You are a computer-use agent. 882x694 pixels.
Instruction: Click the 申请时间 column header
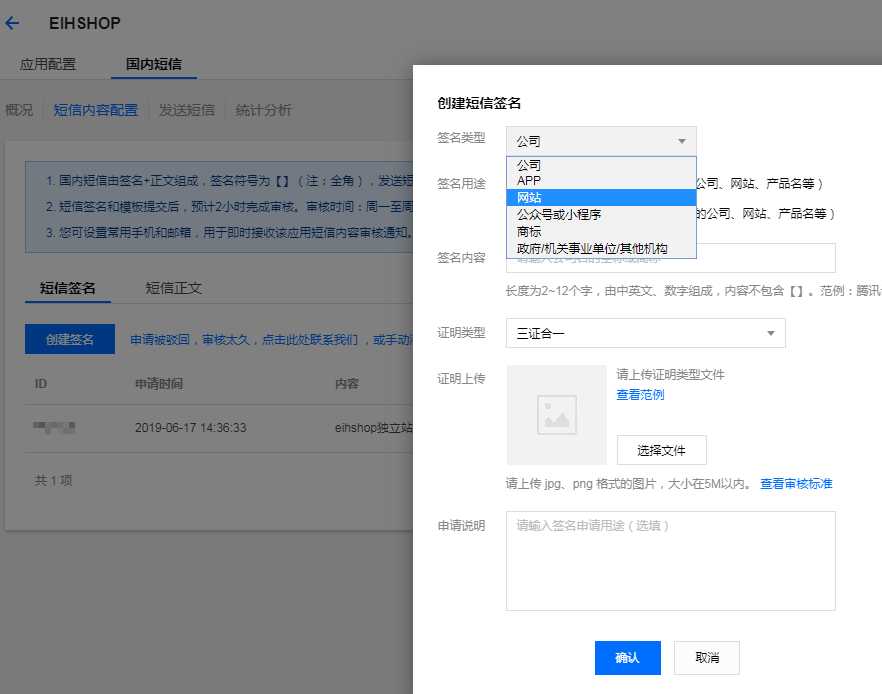click(159, 384)
